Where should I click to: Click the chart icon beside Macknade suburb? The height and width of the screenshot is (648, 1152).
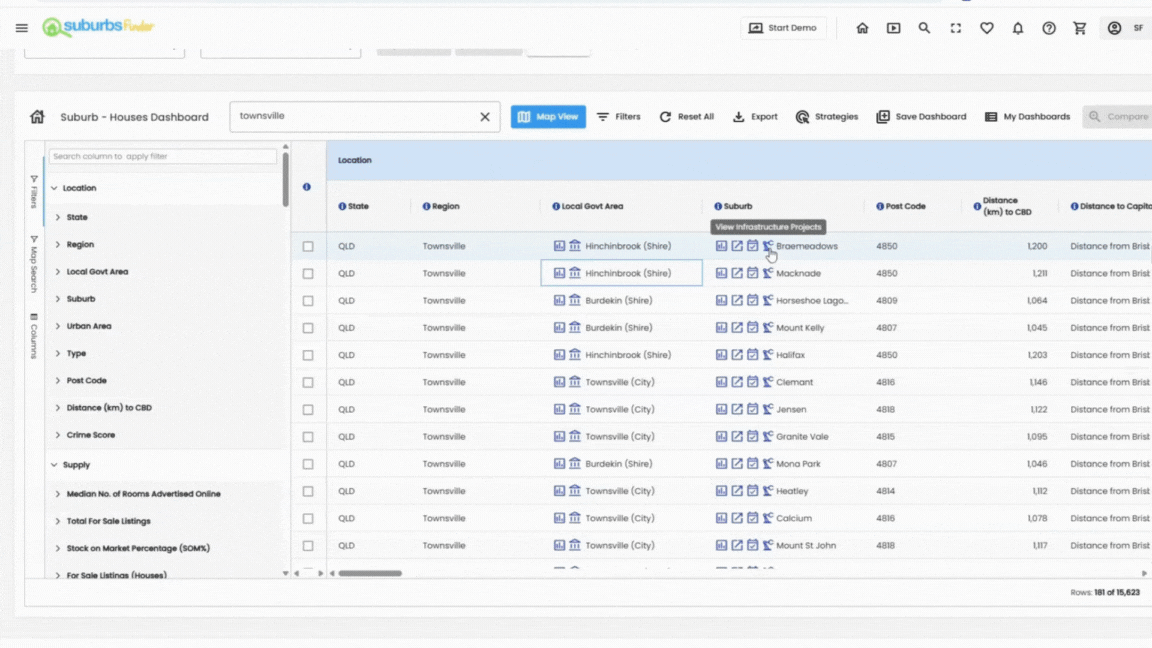click(x=721, y=273)
